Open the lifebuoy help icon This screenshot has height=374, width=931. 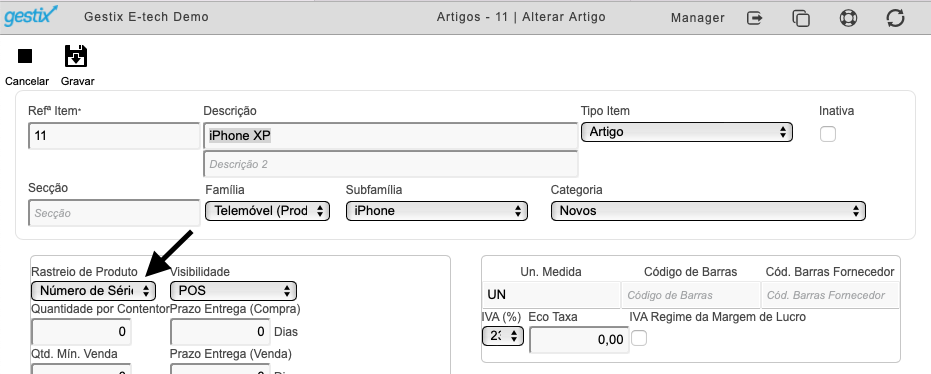[x=848, y=18]
